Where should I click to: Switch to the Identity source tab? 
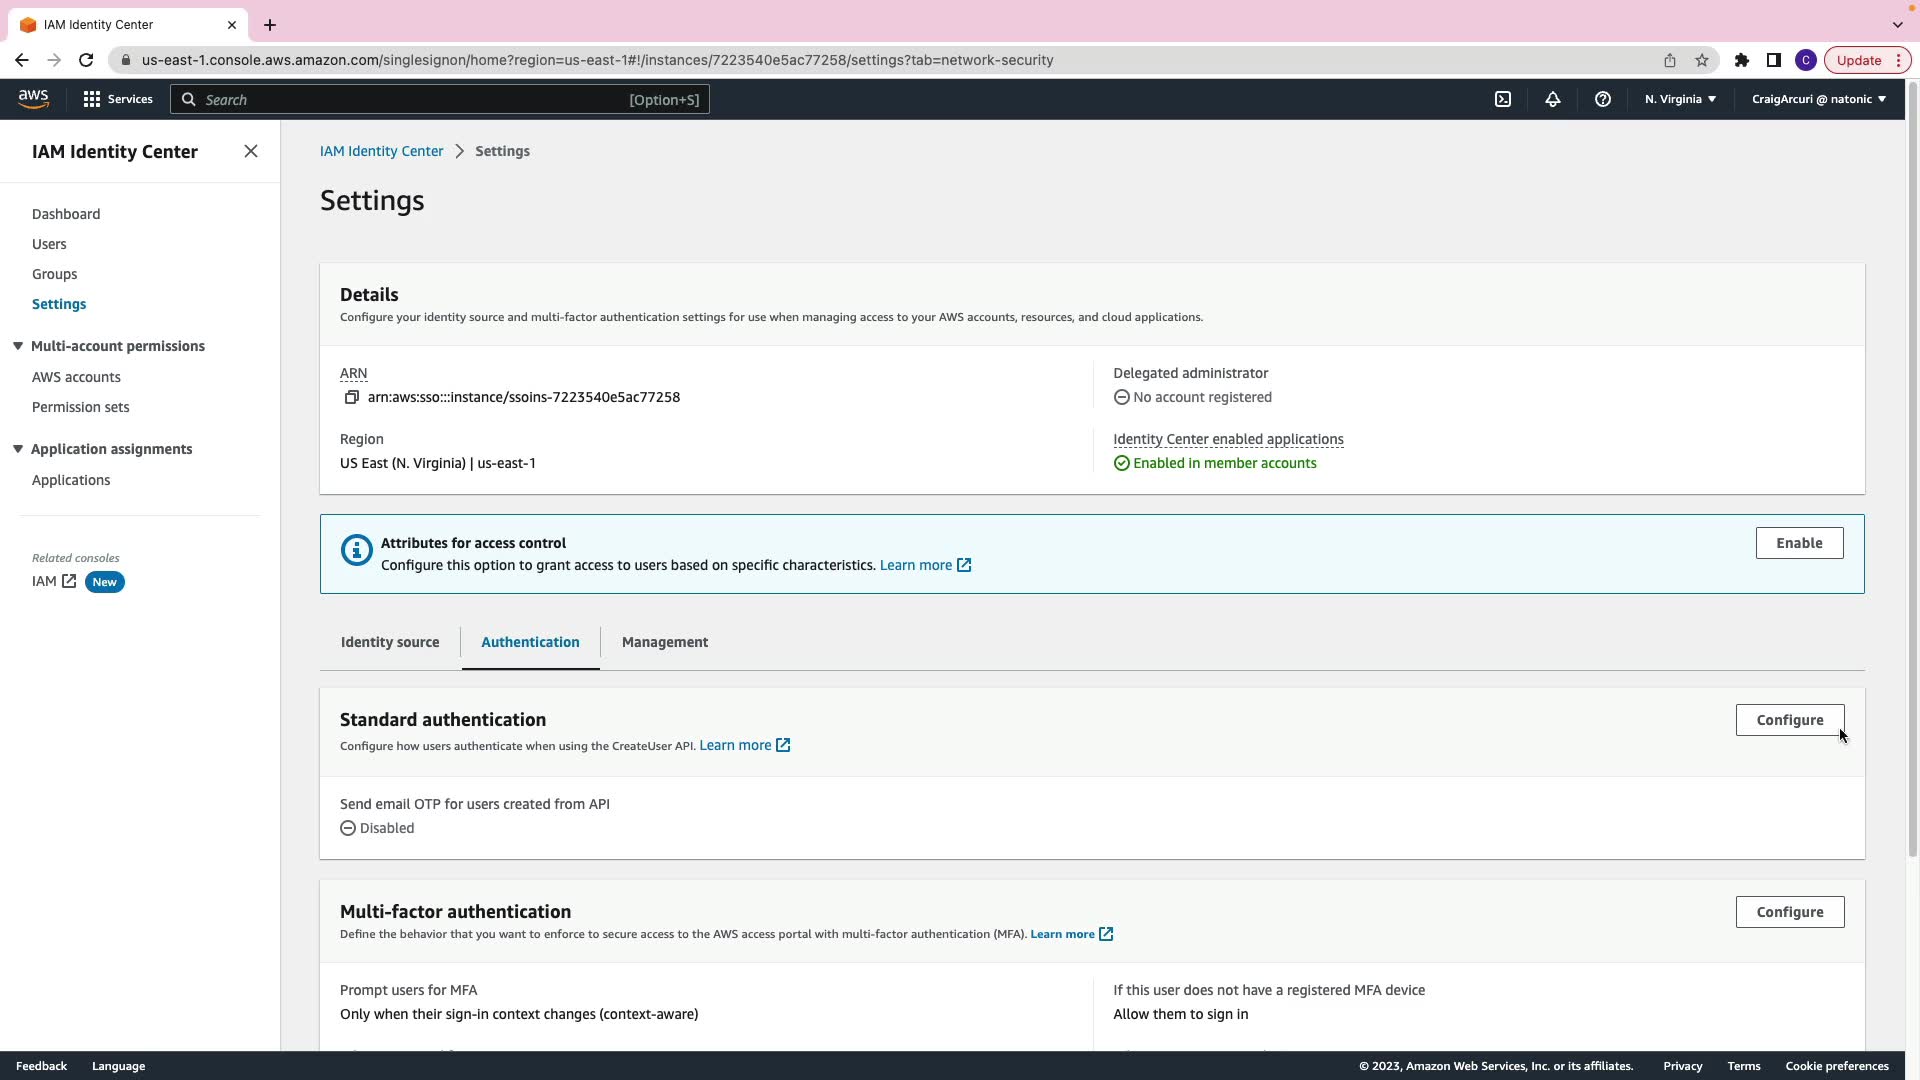[x=390, y=642]
